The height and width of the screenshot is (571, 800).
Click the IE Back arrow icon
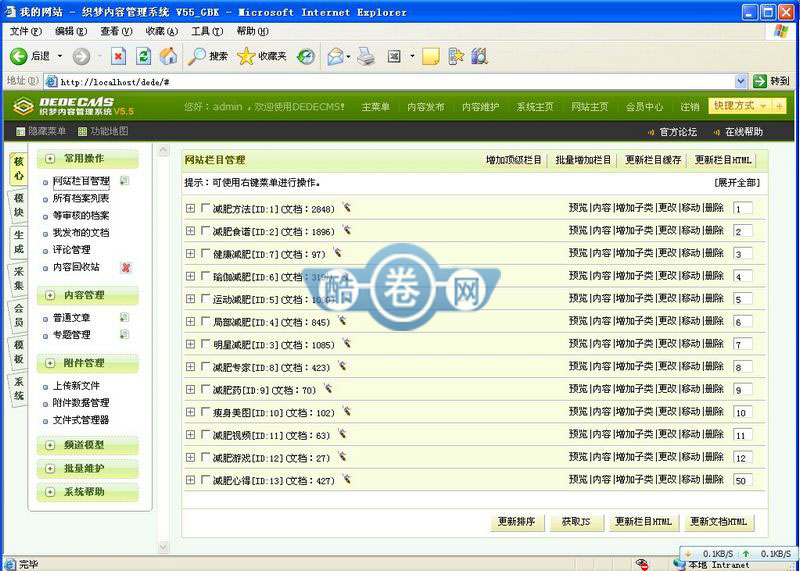pyautogui.click(x=19, y=56)
